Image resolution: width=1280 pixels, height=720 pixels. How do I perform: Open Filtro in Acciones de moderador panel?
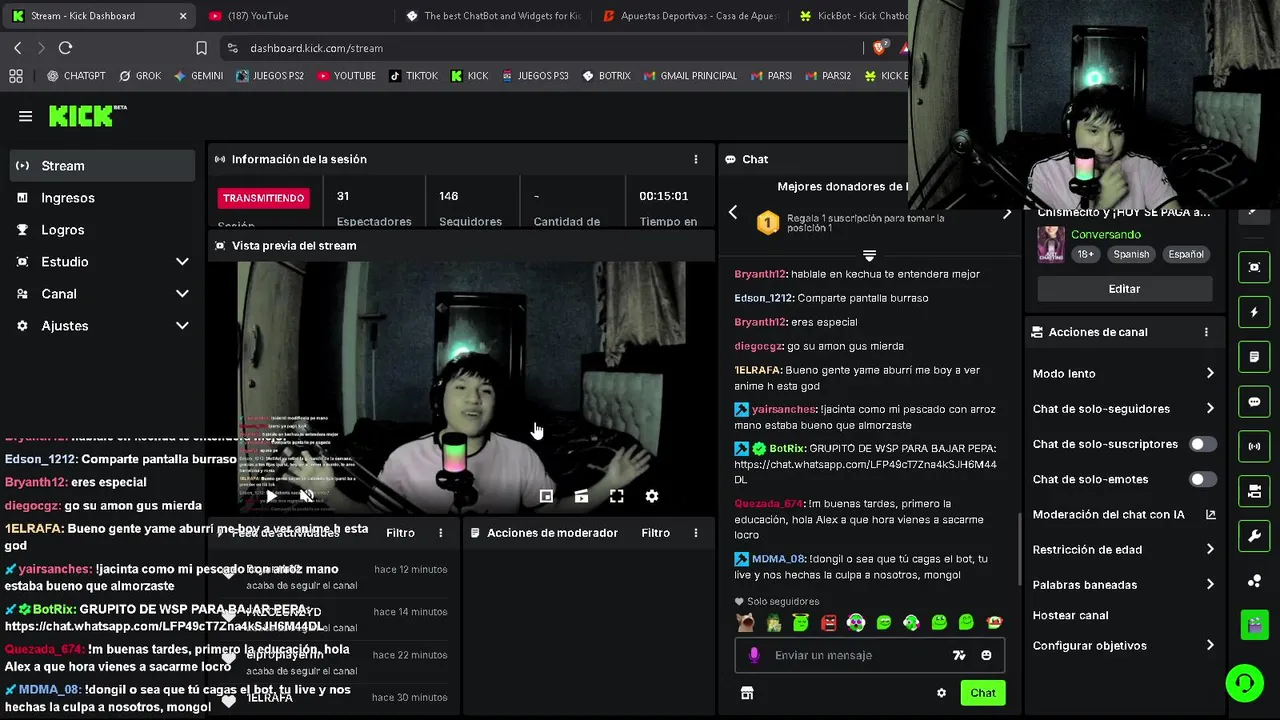(x=655, y=533)
